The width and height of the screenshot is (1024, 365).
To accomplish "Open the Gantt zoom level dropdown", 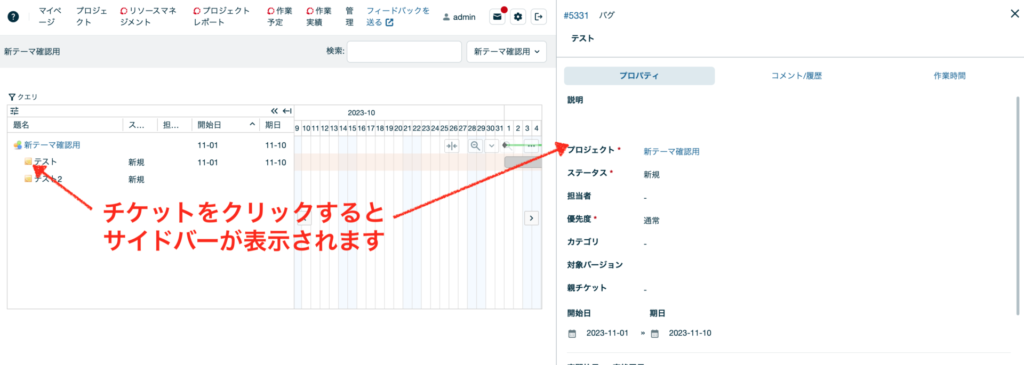I will 492,146.
